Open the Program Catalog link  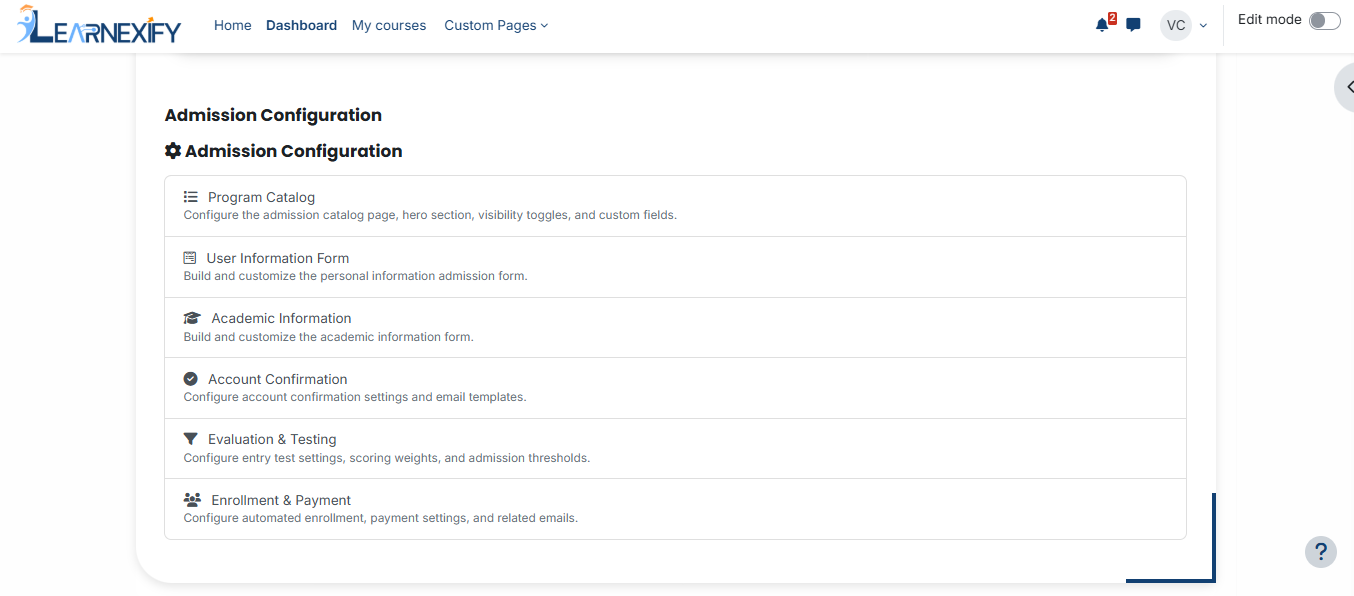click(x=261, y=197)
